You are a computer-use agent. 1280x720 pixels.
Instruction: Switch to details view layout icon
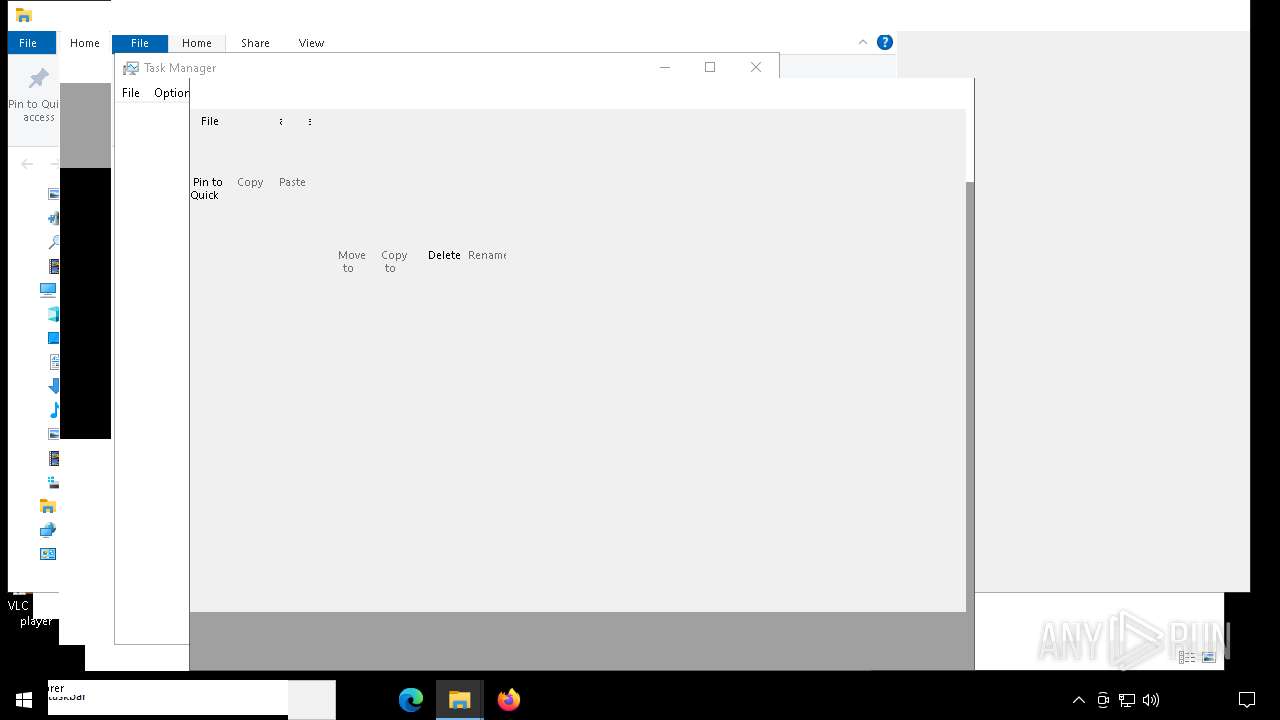(1187, 657)
